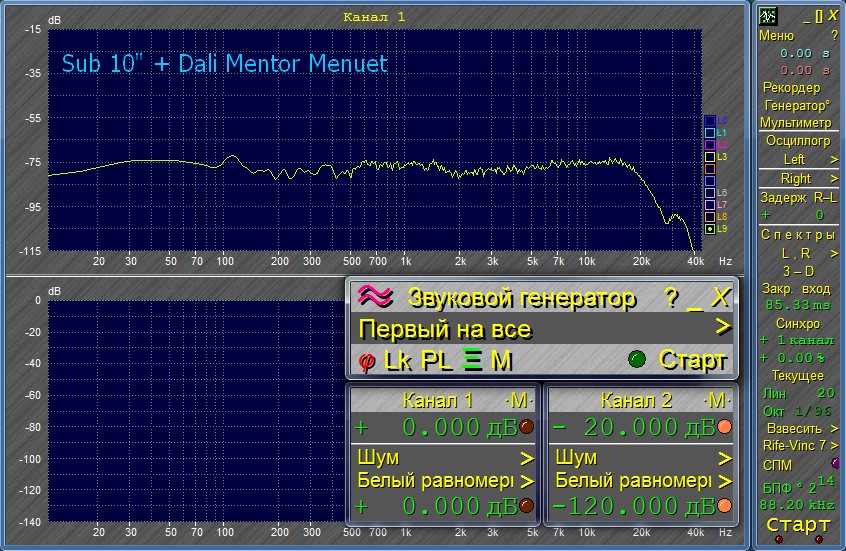Viewport: 846px width, 551px height.
Task: Click the phase φ icon in generator
Action: 367,360
